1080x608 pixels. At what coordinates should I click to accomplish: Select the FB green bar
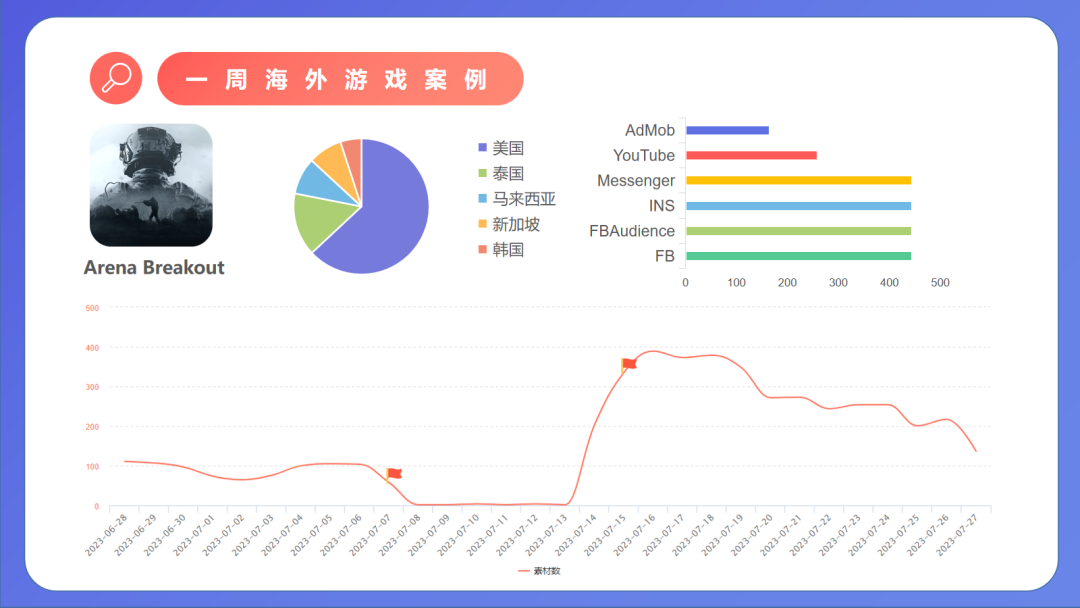pyautogui.click(x=797, y=256)
